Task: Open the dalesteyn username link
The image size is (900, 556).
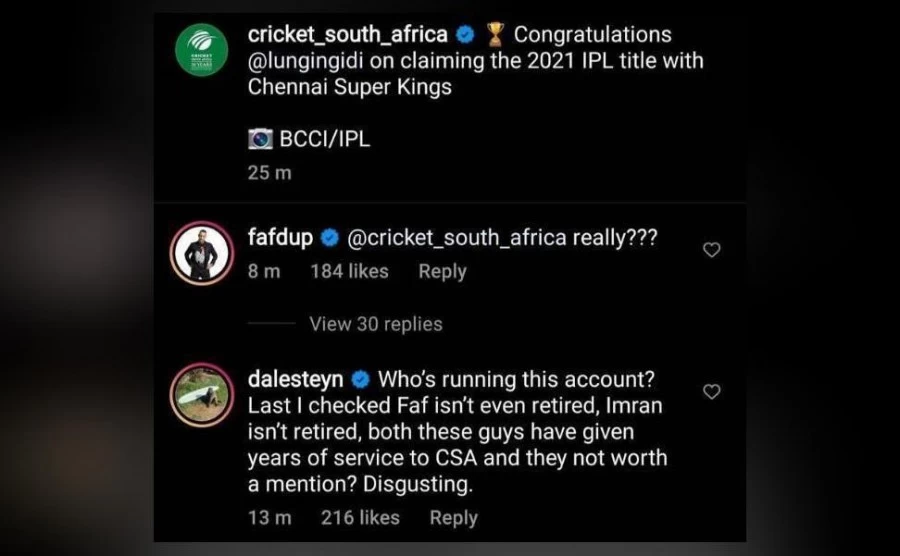Action: point(296,381)
